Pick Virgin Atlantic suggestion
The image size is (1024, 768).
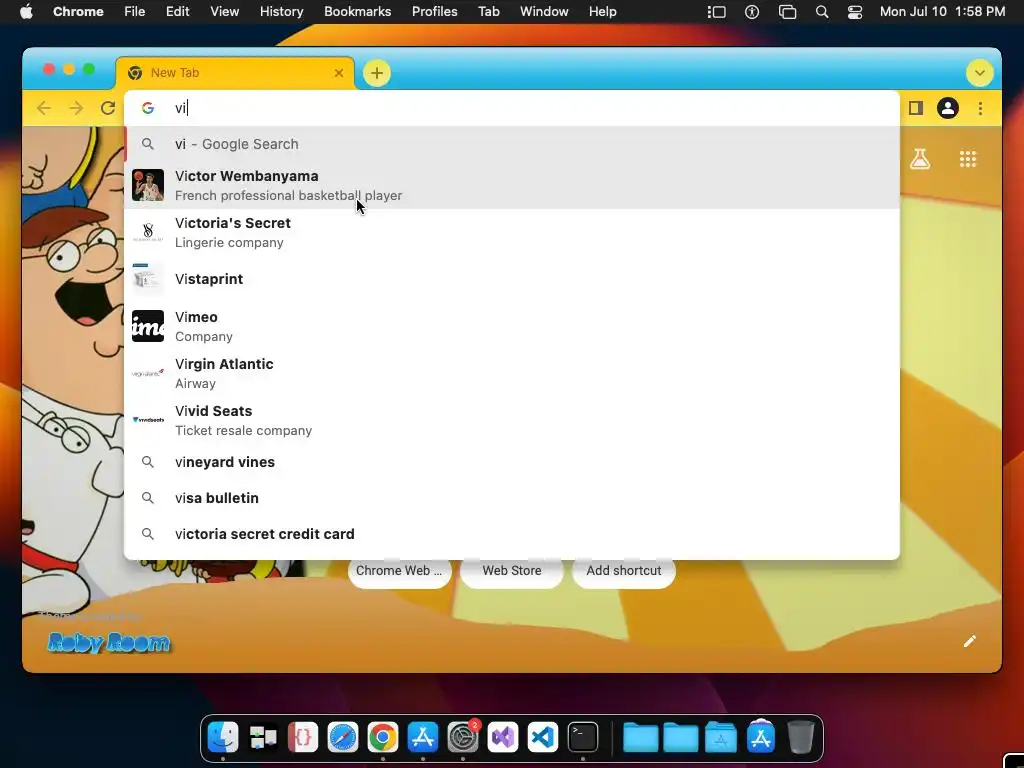512,373
